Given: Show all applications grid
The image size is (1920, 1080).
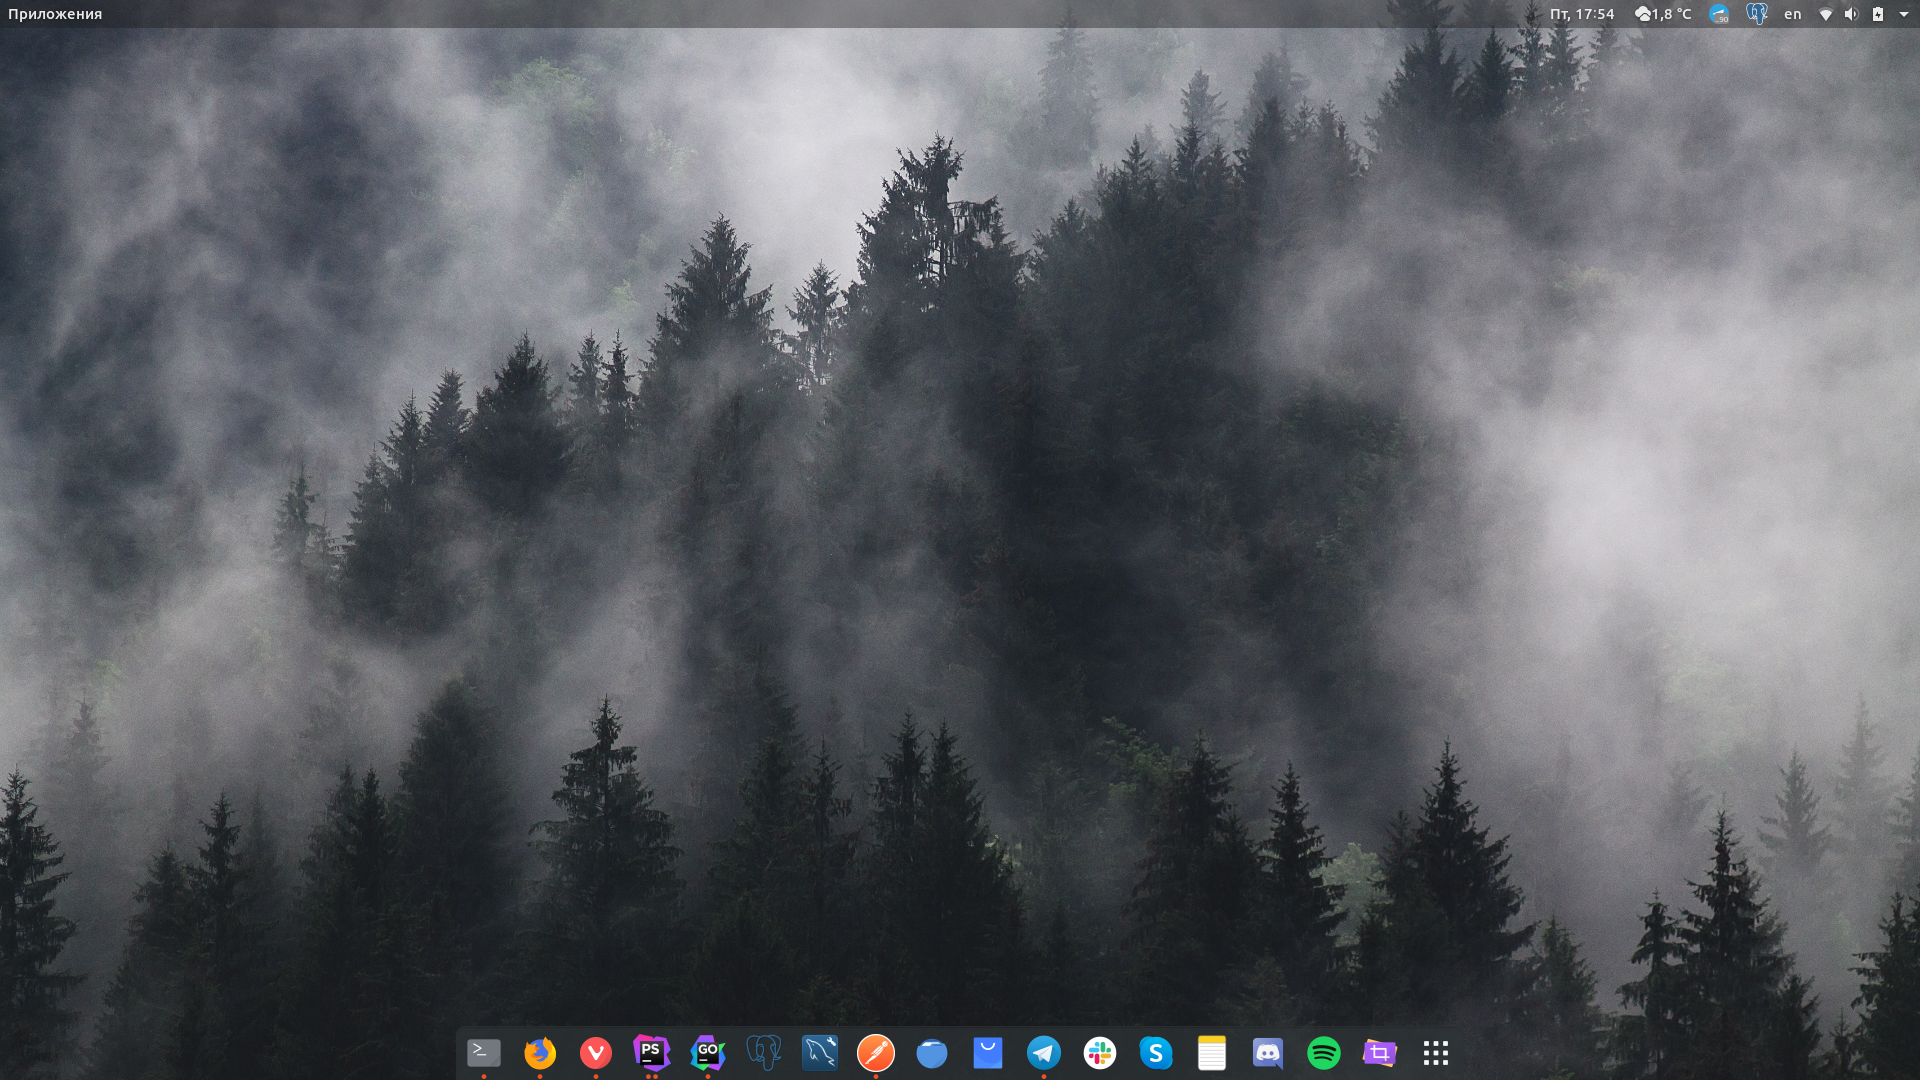Looking at the screenshot, I should click(x=1436, y=1052).
